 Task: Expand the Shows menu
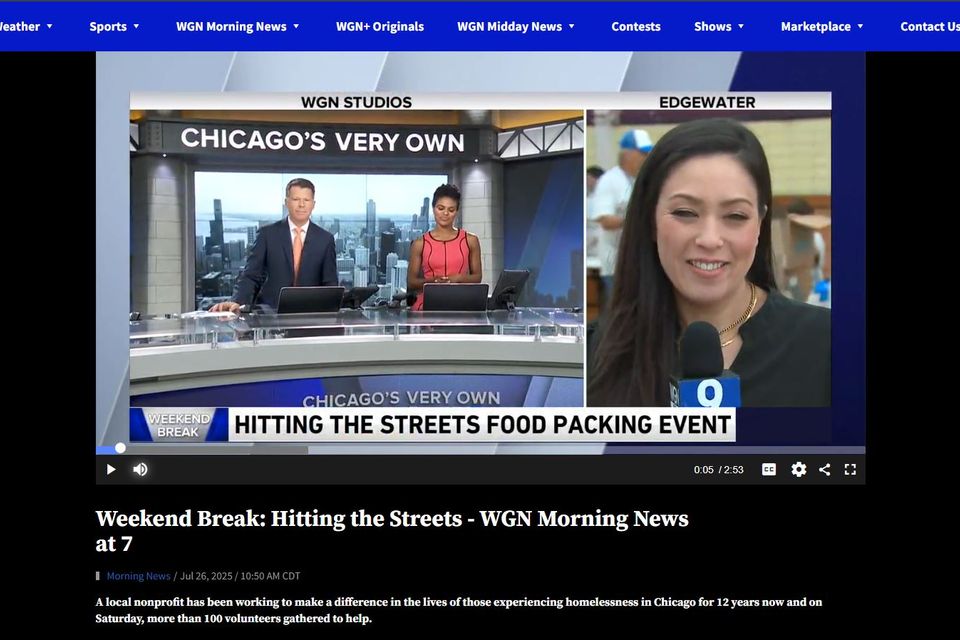(719, 26)
